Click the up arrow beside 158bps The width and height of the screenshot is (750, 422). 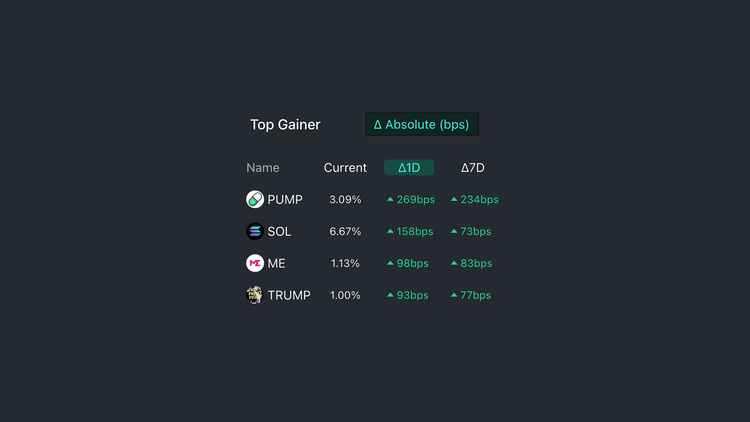click(391, 232)
